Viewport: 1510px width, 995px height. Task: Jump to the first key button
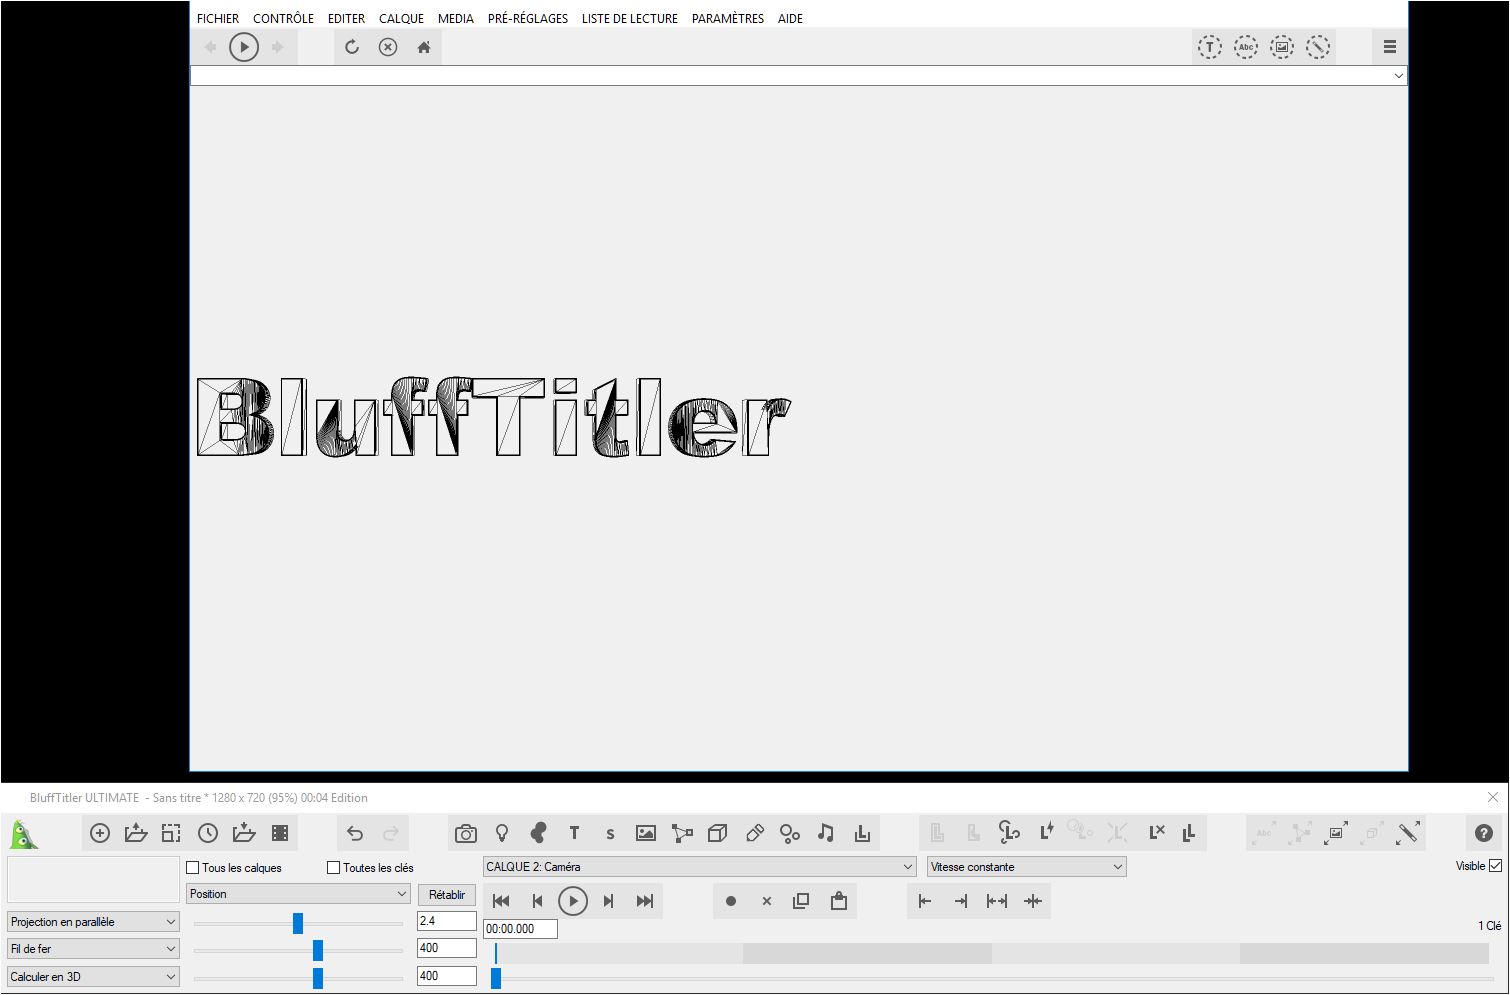pyautogui.click(x=501, y=901)
